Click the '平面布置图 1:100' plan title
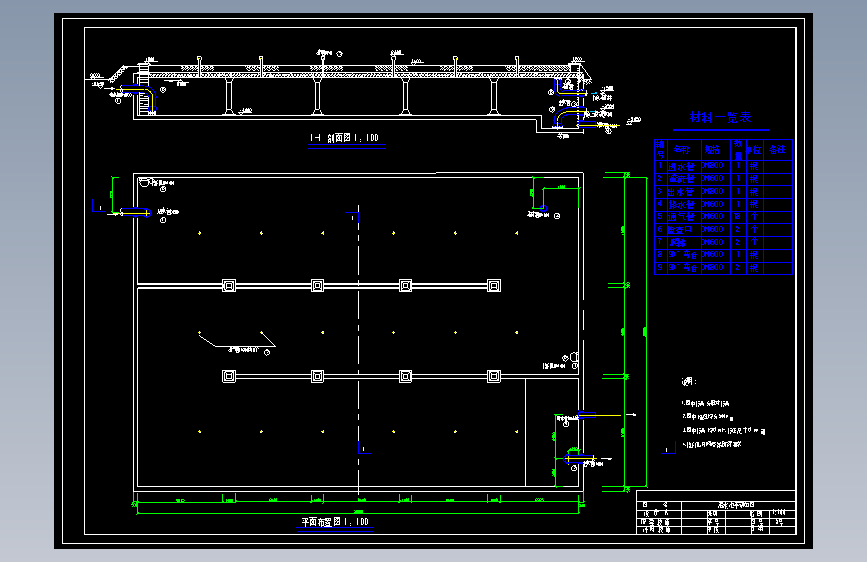The width and height of the screenshot is (867, 562). click(335, 522)
